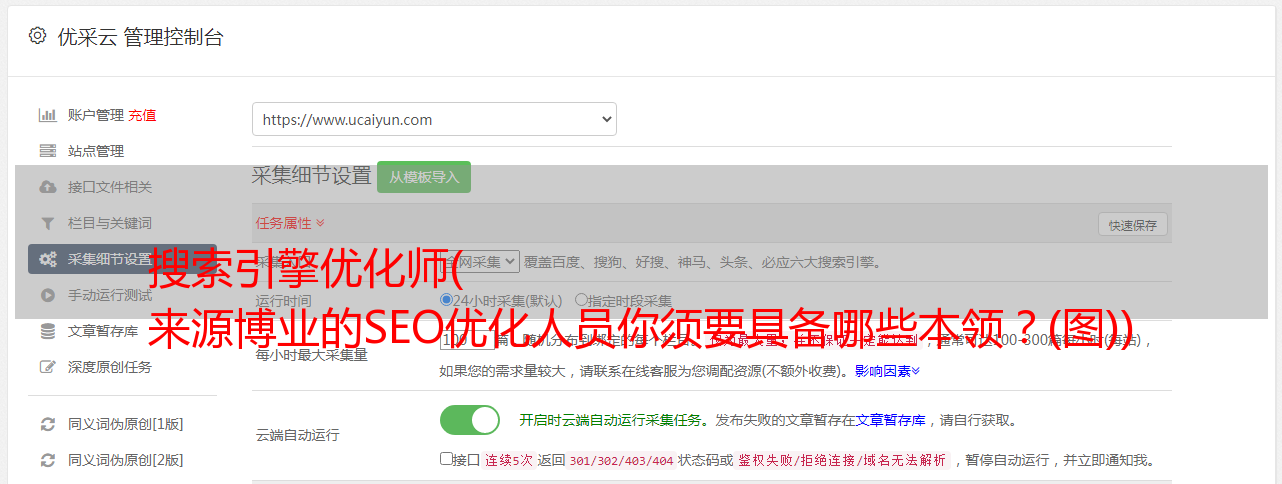Open 账户管理 in the sidebar

click(x=95, y=115)
